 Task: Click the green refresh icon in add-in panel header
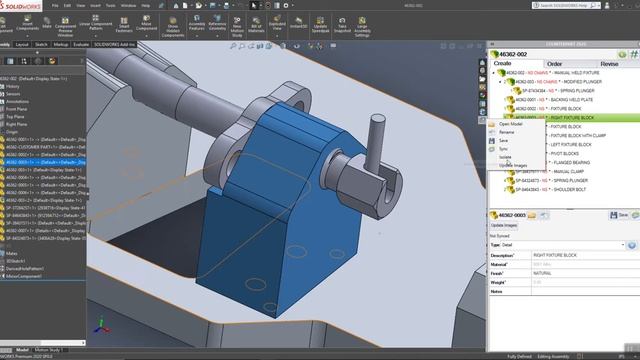(x=622, y=54)
